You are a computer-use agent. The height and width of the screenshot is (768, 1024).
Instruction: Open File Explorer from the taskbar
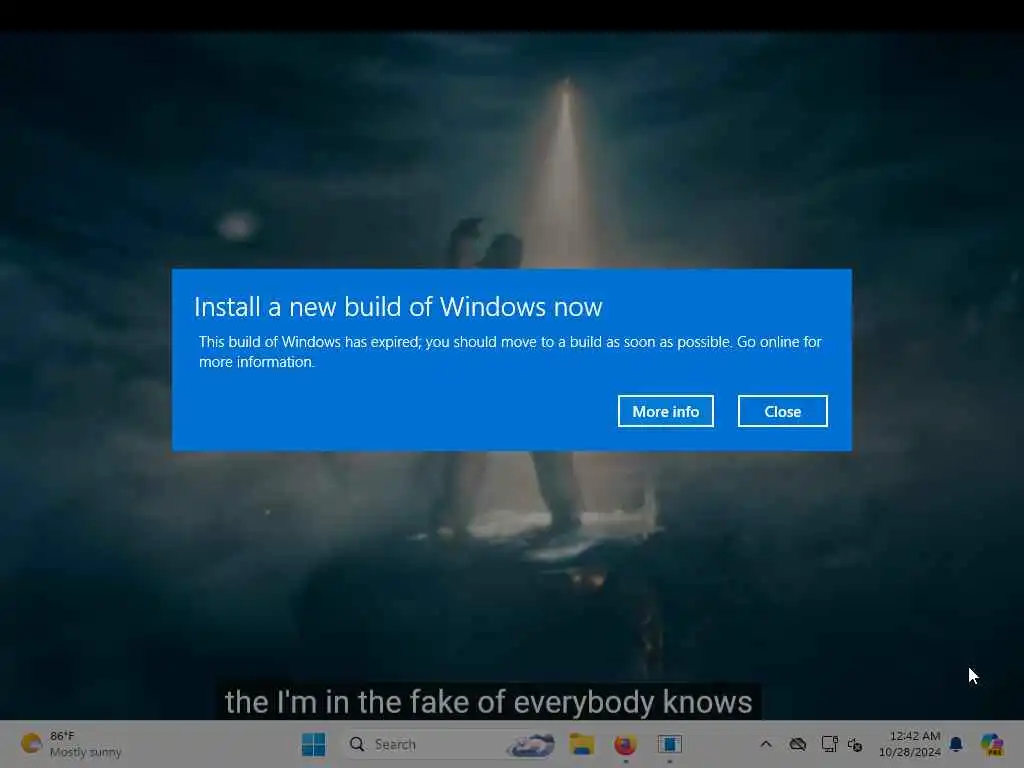coord(581,744)
